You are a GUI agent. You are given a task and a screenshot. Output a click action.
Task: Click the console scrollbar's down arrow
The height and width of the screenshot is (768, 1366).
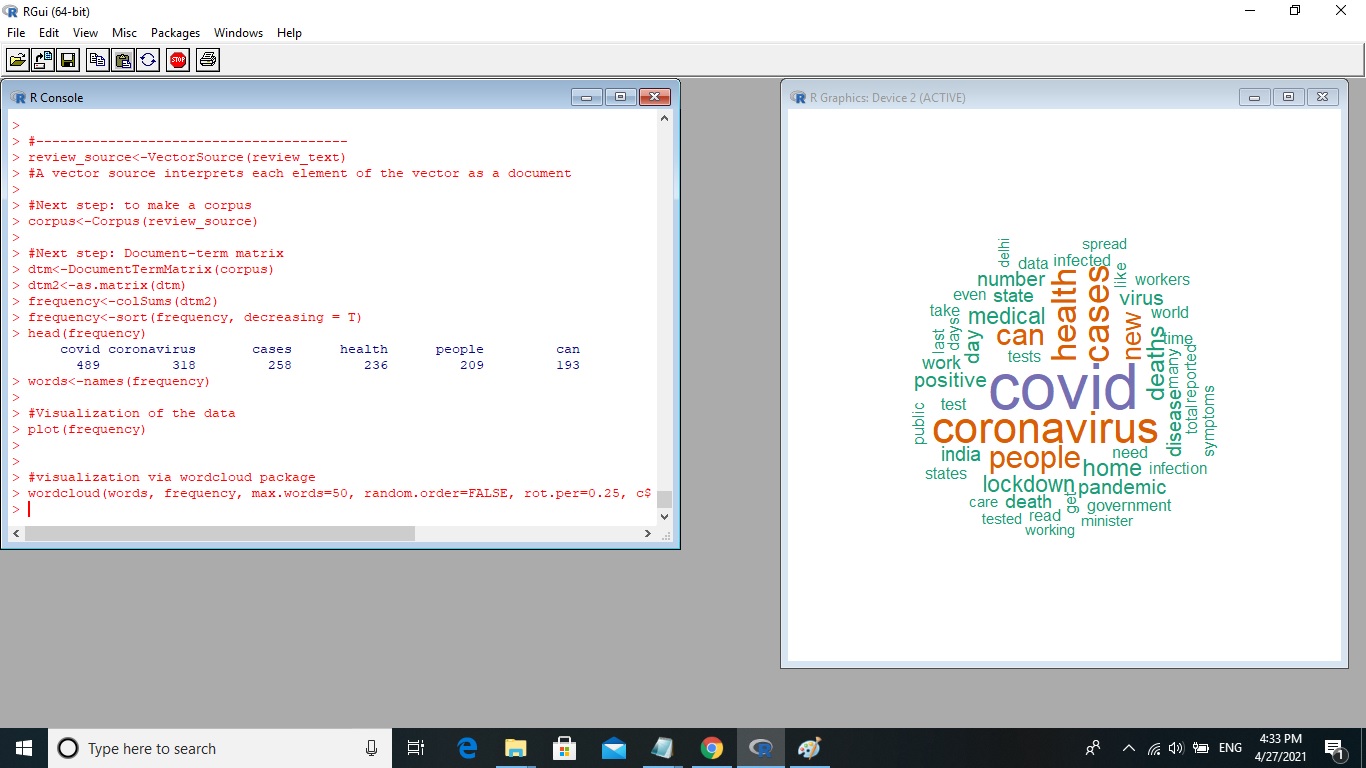point(664,516)
